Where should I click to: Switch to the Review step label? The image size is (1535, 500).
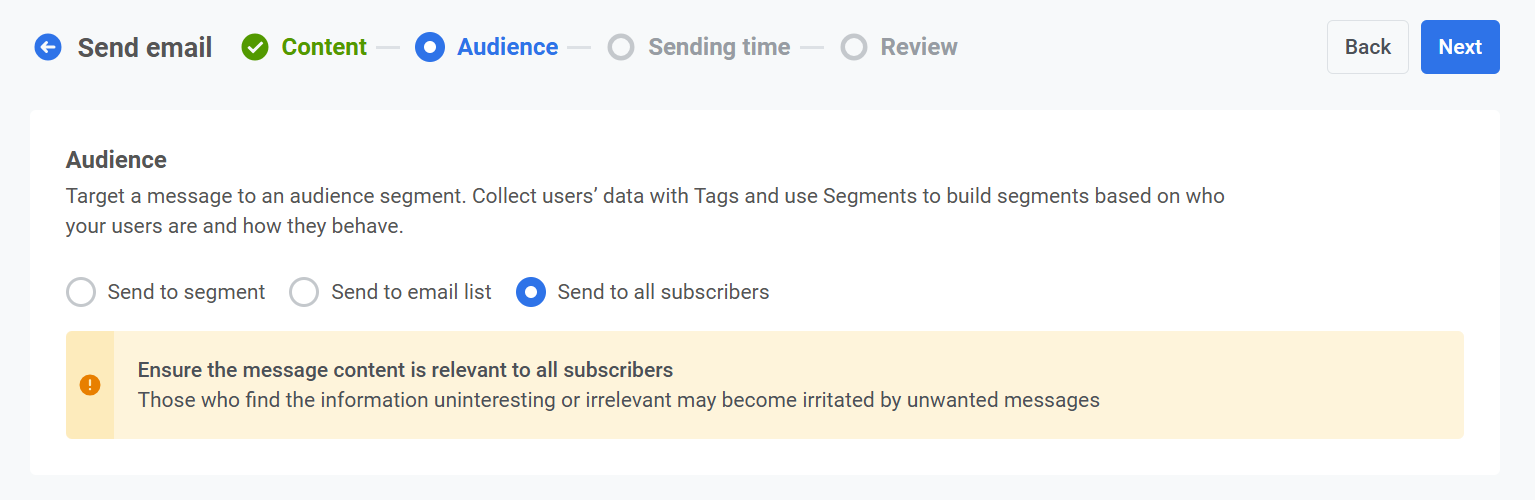tap(918, 47)
